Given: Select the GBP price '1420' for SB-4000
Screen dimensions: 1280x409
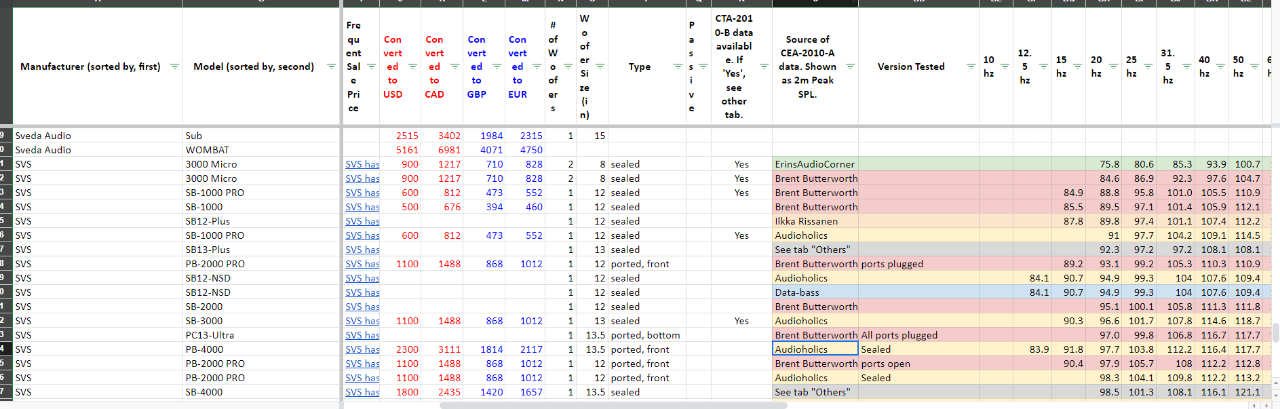Looking at the screenshot, I should (x=485, y=392).
